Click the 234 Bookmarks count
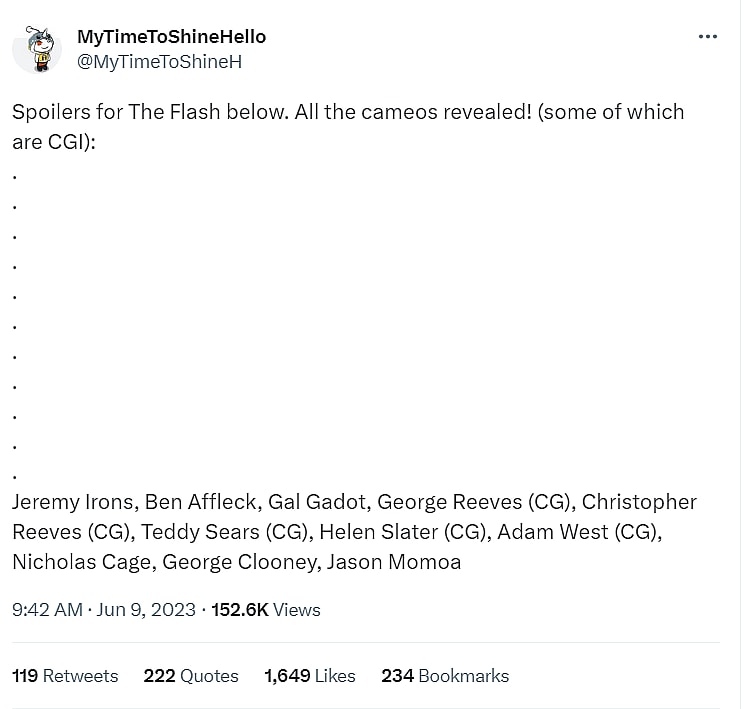The image size is (748, 709). click(445, 676)
